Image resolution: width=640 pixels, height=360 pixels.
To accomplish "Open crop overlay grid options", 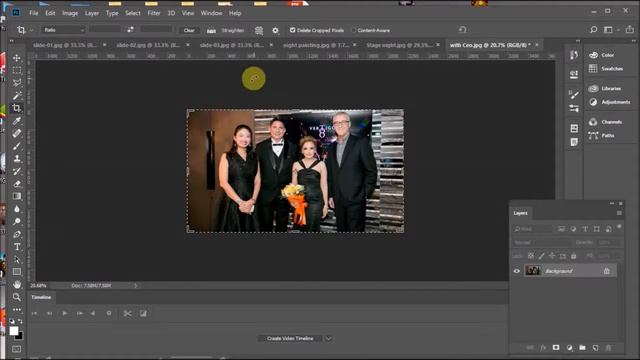I will click(x=259, y=30).
